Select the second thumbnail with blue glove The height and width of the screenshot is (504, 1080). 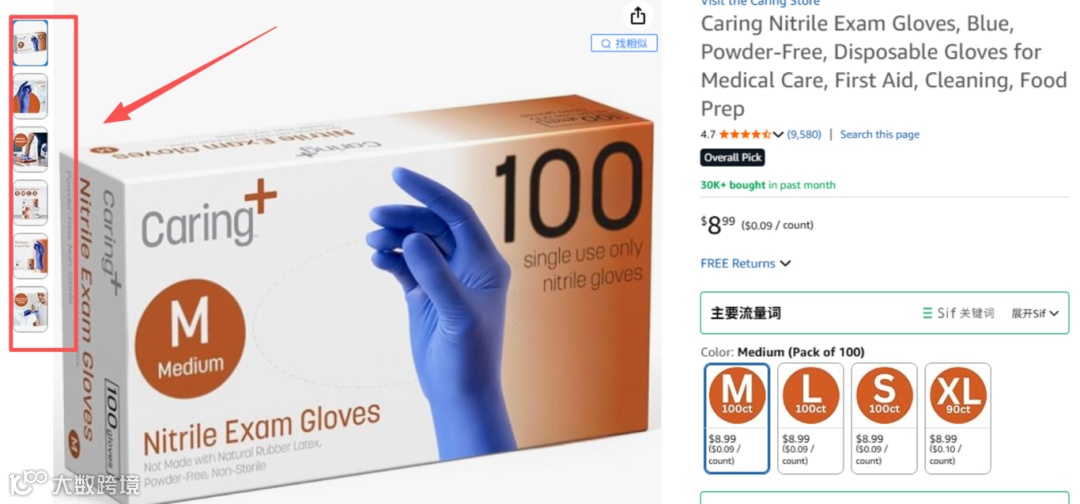point(30,96)
